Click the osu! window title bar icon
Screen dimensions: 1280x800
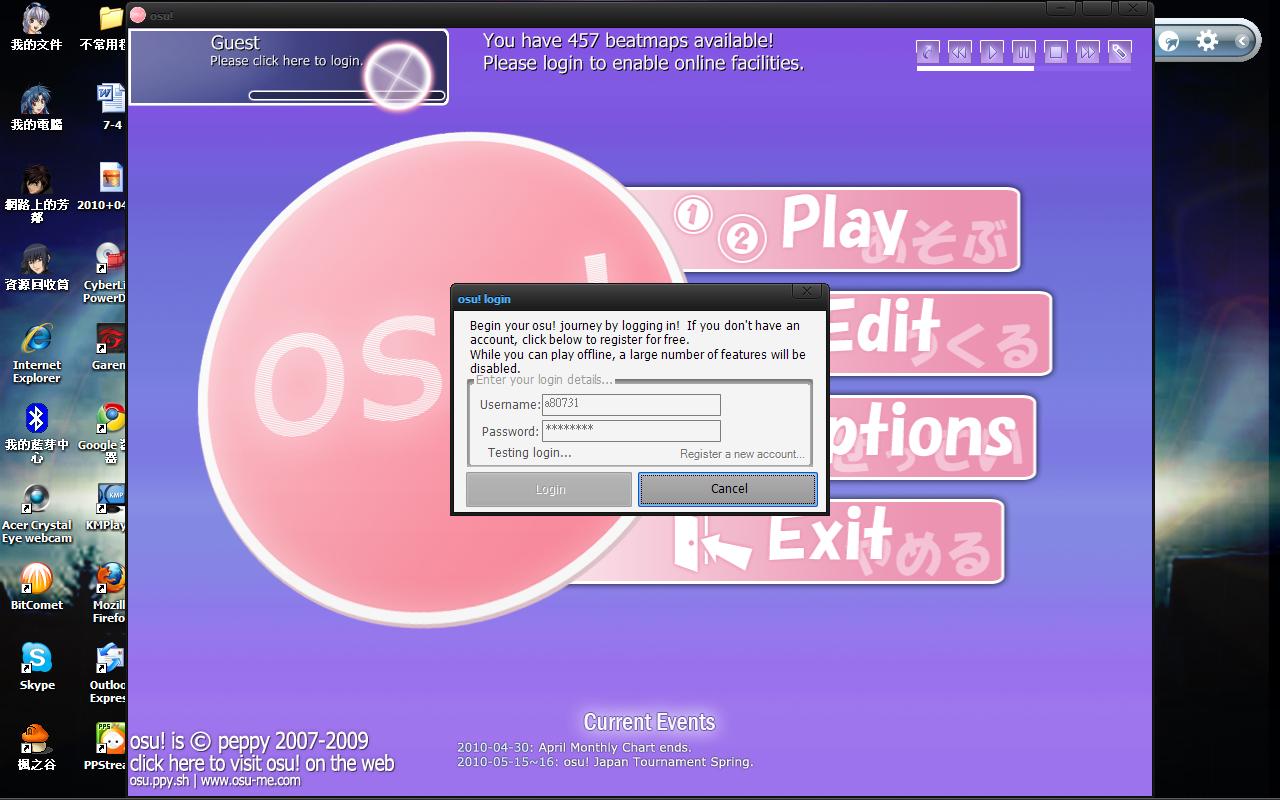pyautogui.click(x=138, y=15)
